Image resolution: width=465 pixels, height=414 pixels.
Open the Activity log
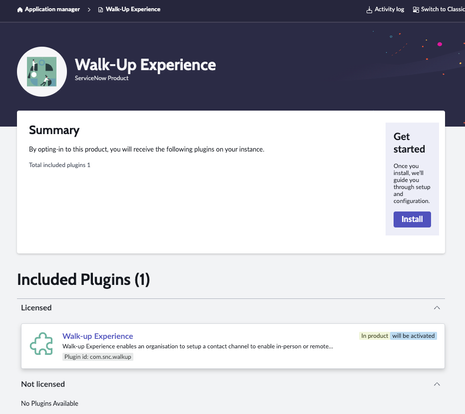click(389, 9)
